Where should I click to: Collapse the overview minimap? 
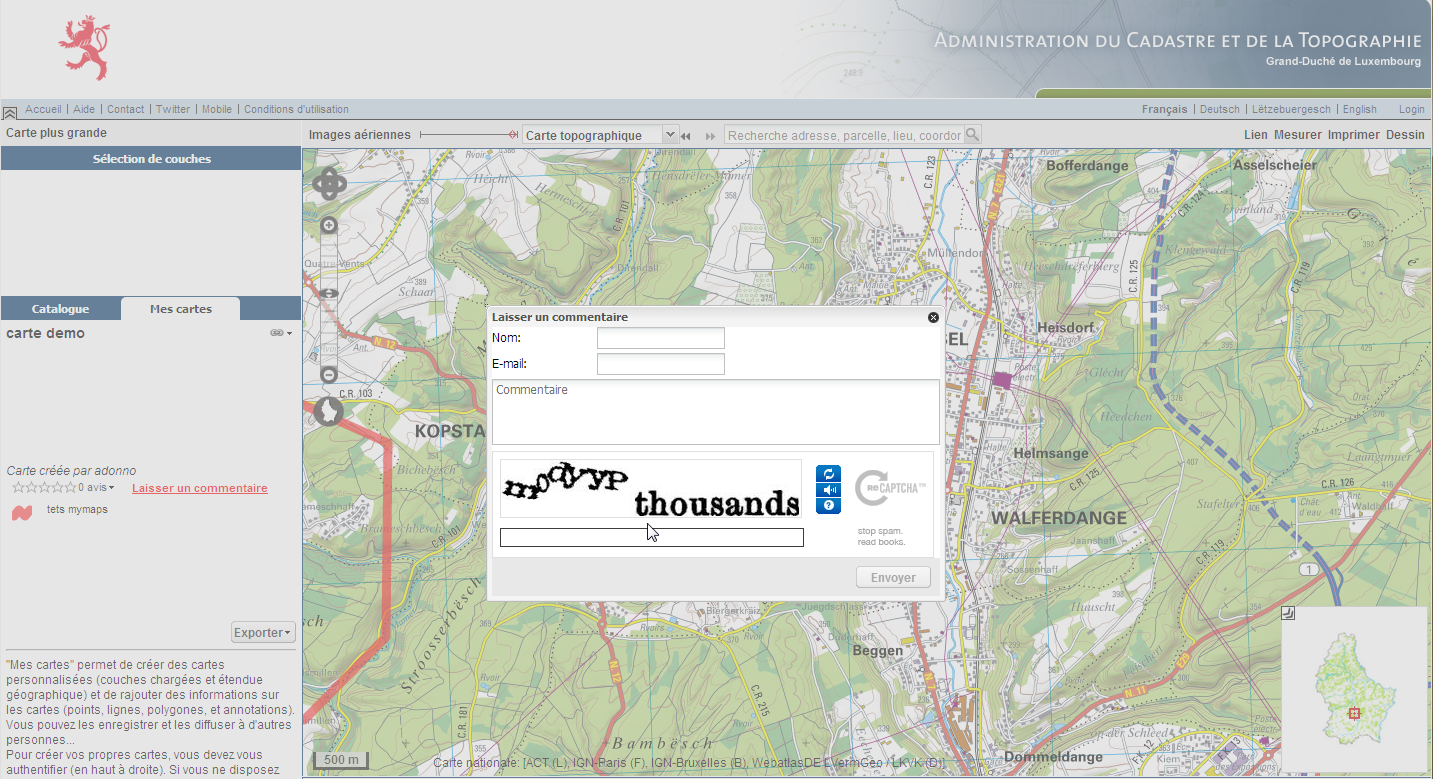1288,613
